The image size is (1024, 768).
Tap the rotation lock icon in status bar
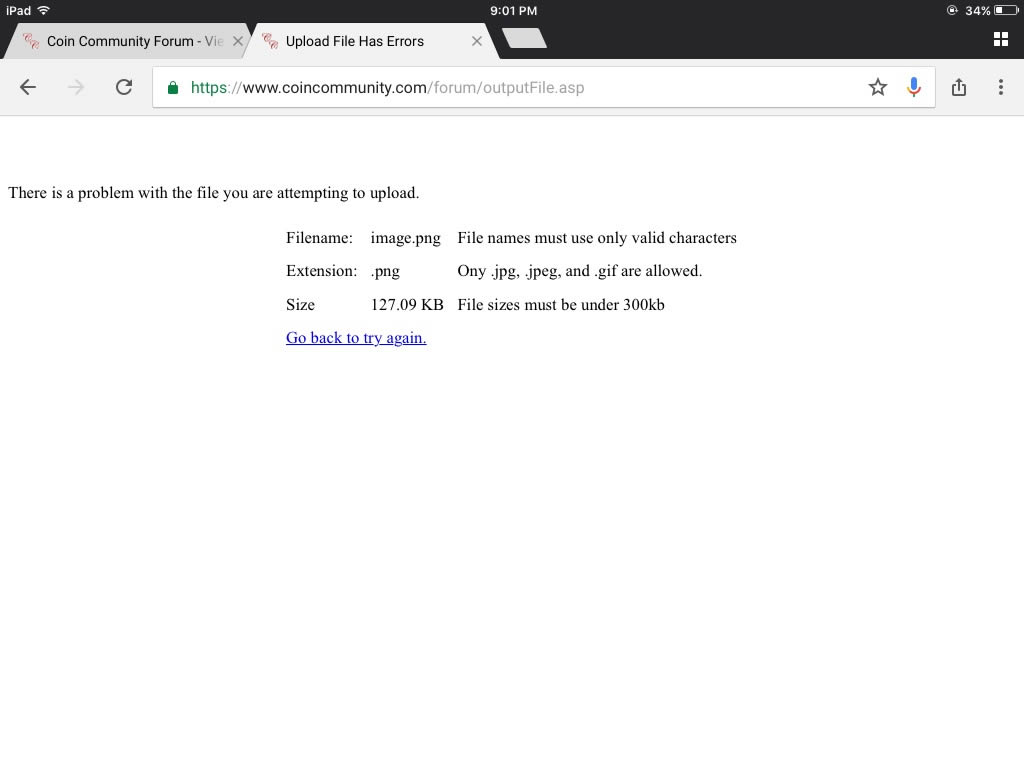(952, 10)
